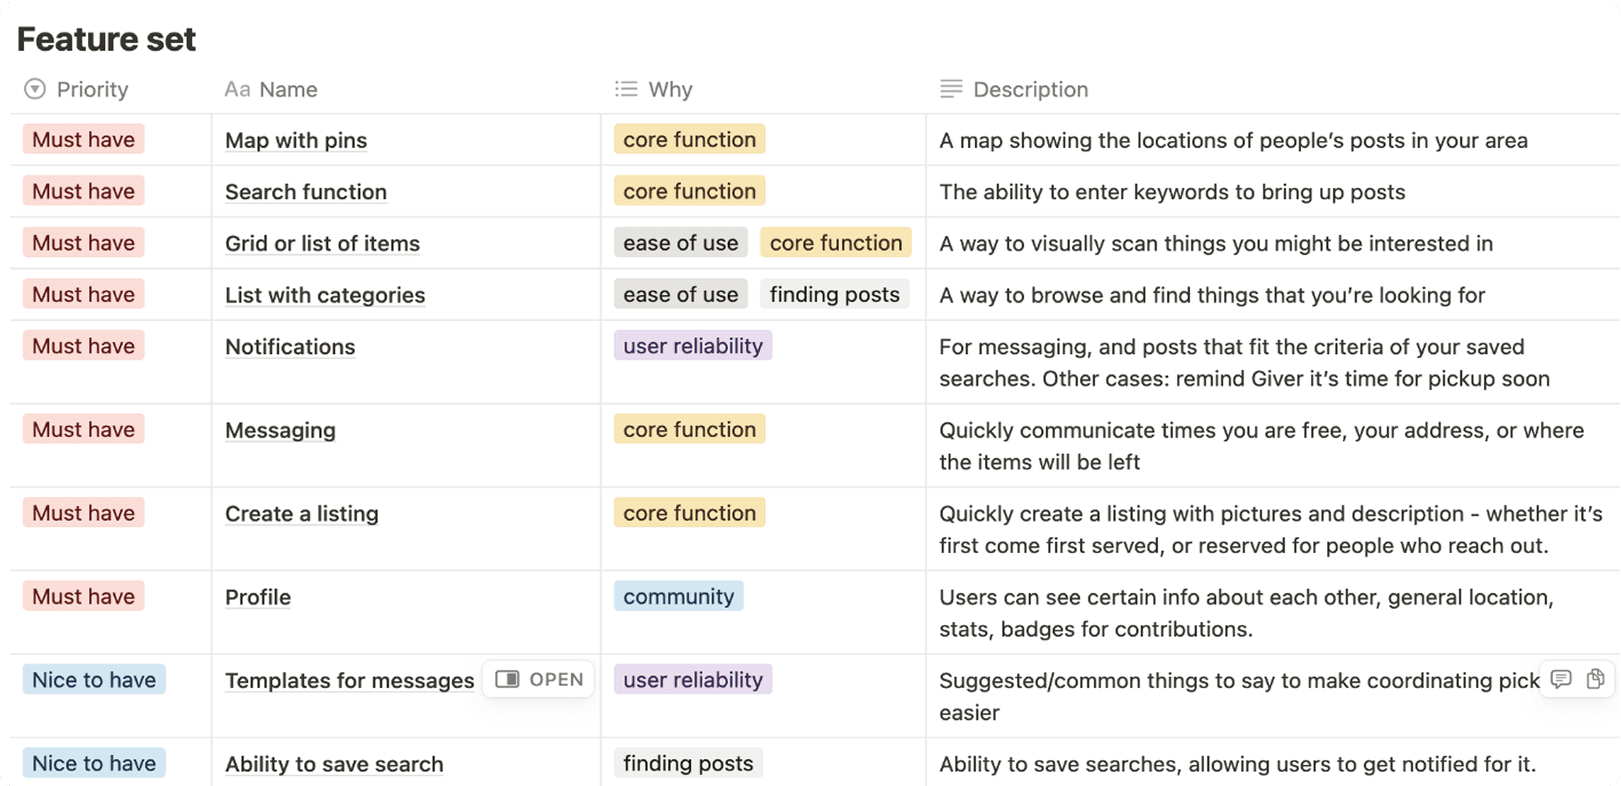
Task: Click core function tag in Messaging row
Action: point(690,429)
